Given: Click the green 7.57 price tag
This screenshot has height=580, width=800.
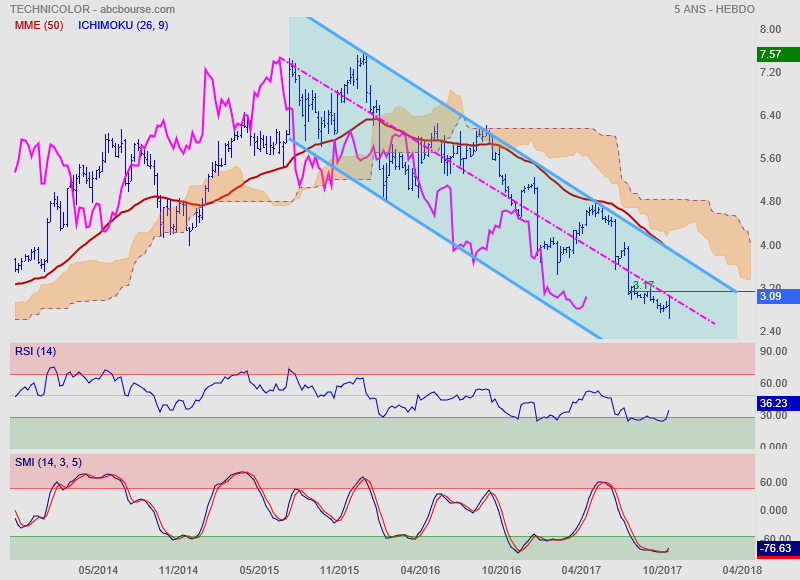Looking at the screenshot, I should (x=778, y=54).
